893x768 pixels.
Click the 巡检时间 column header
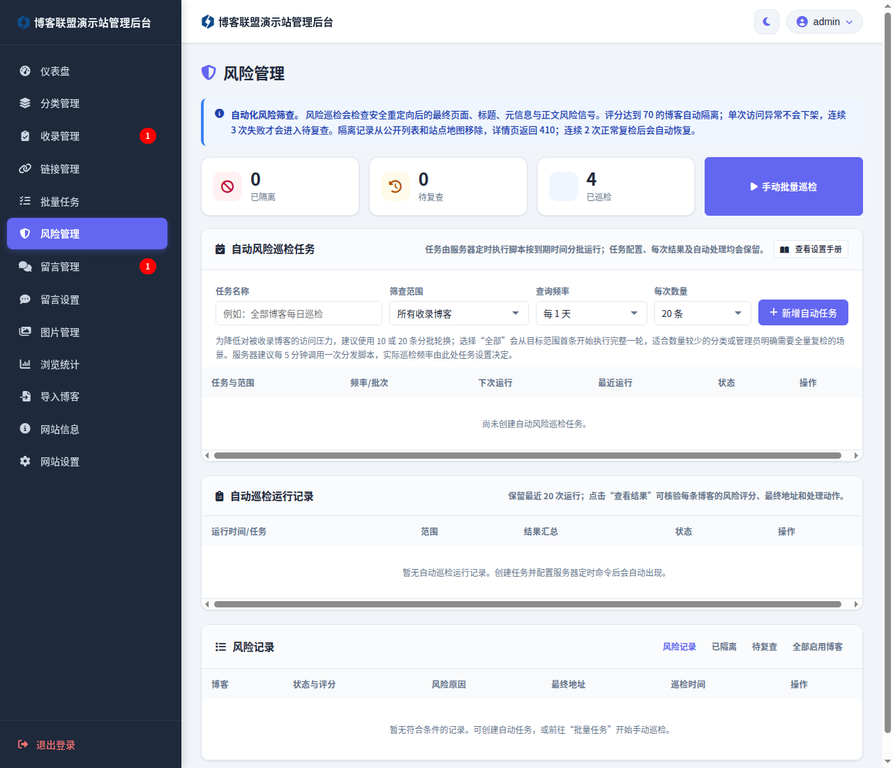point(687,684)
